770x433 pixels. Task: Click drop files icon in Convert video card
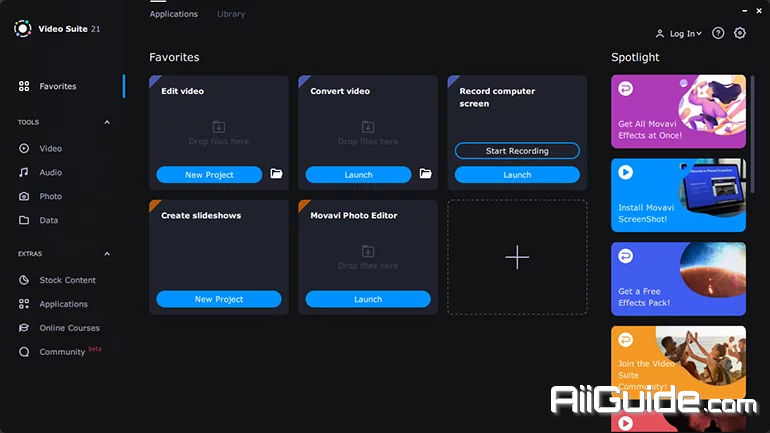pyautogui.click(x=368, y=127)
